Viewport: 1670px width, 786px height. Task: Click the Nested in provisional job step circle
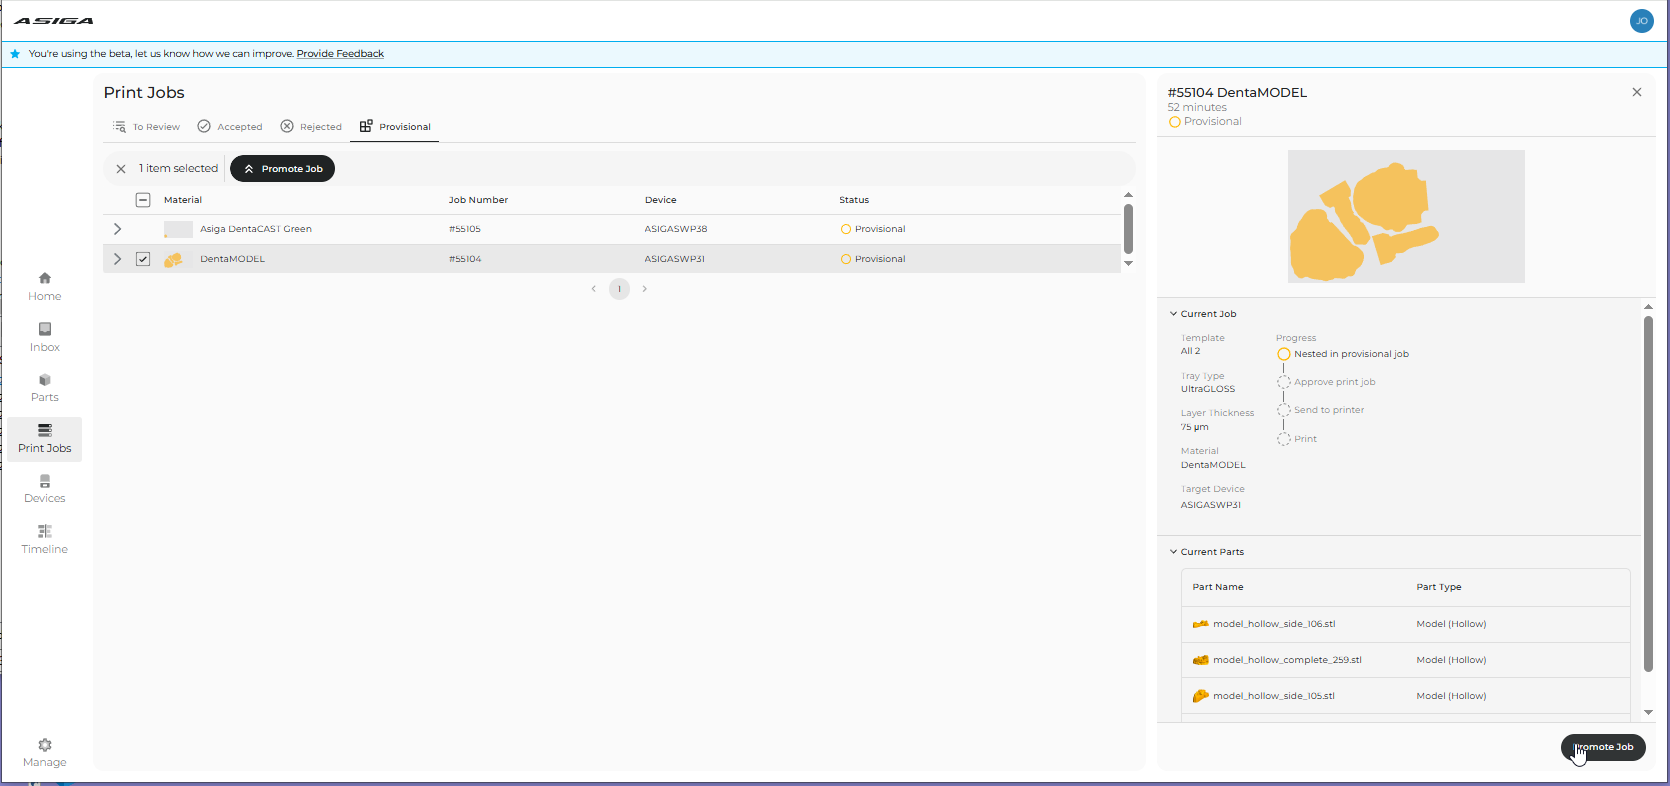(1284, 354)
